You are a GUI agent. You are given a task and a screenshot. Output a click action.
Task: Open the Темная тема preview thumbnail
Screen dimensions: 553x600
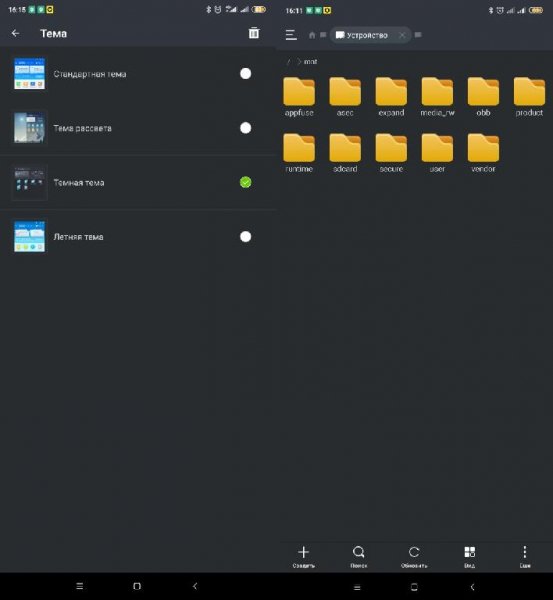pos(29,182)
